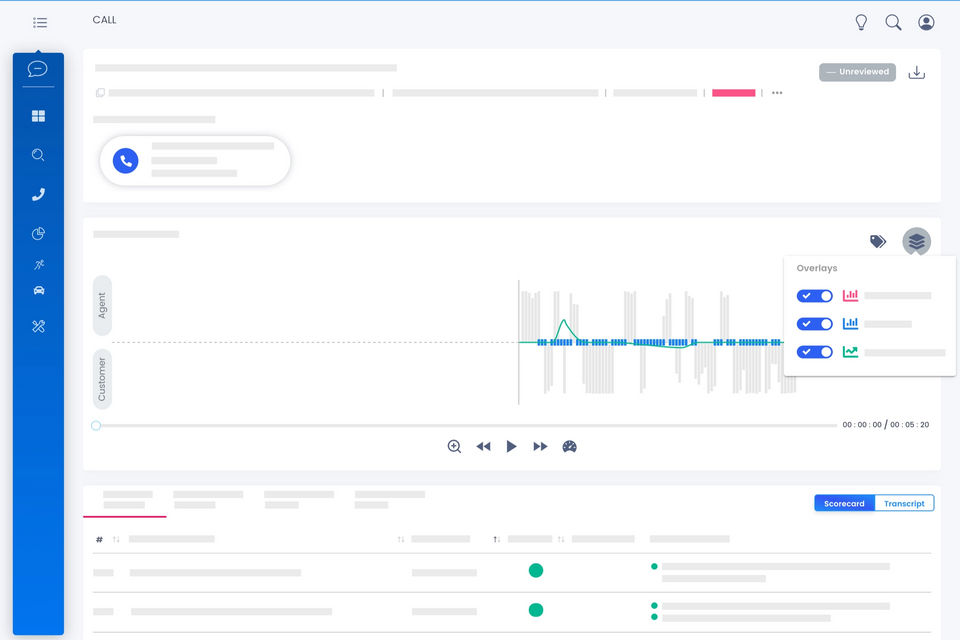960x640 pixels.
Task: Click the blue bar chart overlay icon
Action: tap(850, 323)
